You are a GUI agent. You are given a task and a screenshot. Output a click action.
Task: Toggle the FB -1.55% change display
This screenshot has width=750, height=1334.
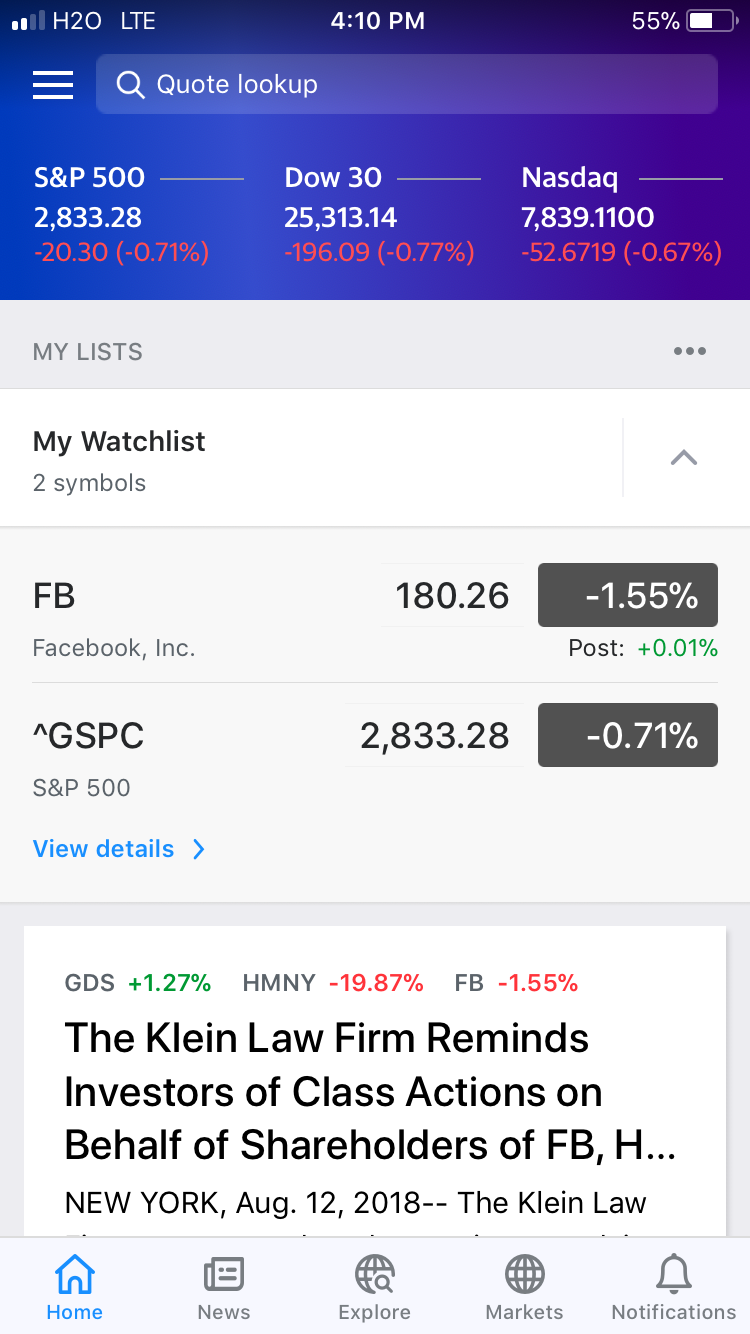[x=628, y=597]
